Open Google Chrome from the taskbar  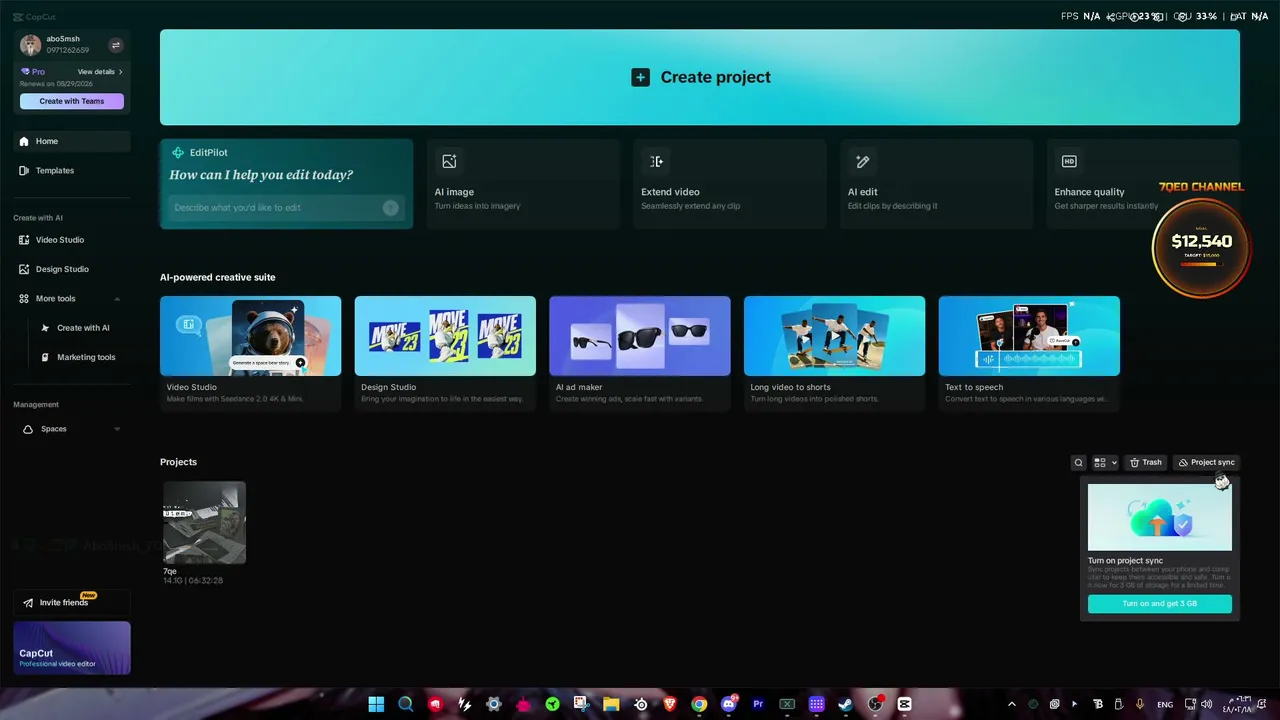[x=699, y=704]
